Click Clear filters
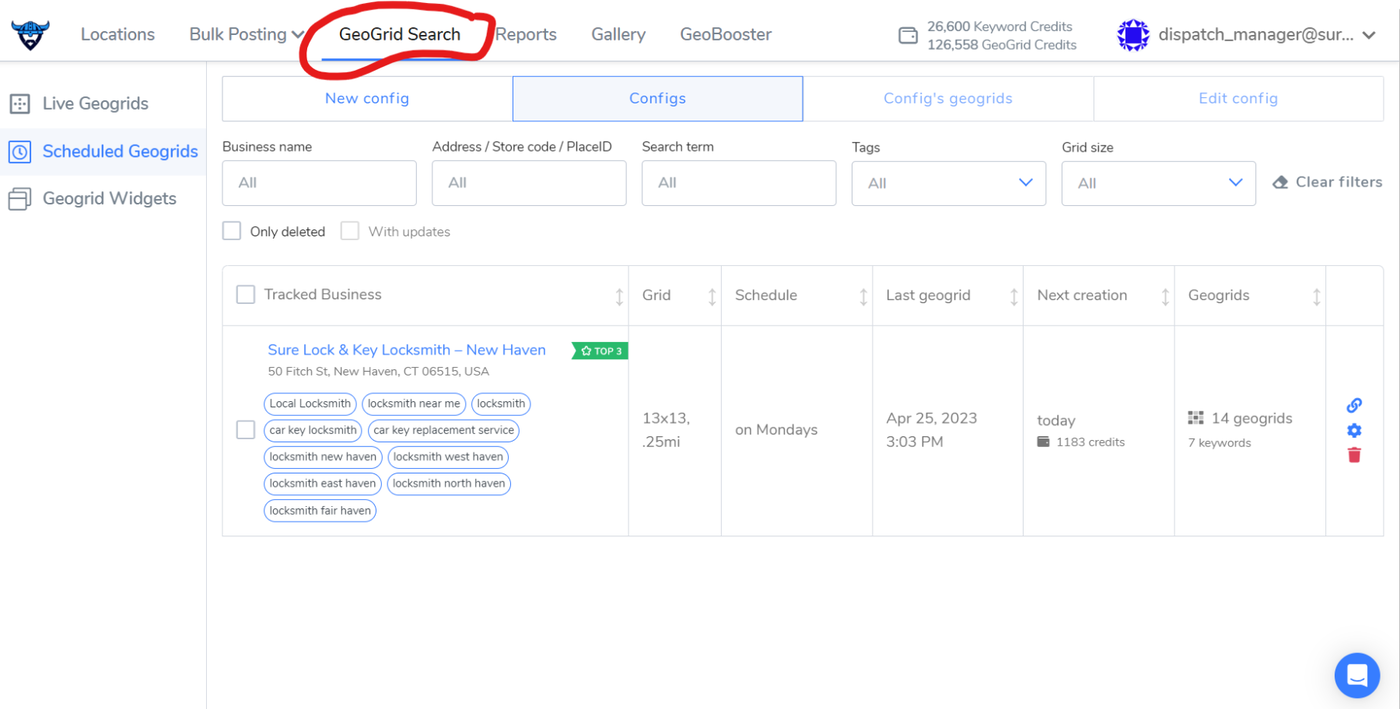This screenshot has height=709, width=1400. pyautogui.click(x=1328, y=182)
